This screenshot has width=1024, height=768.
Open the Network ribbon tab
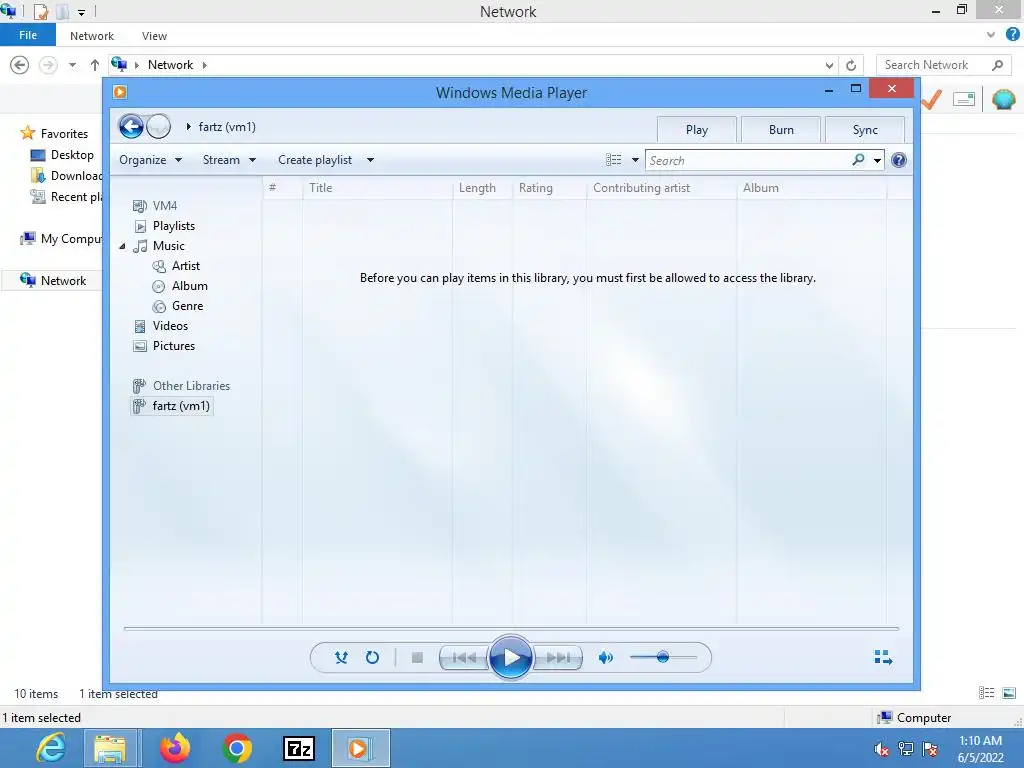point(91,36)
